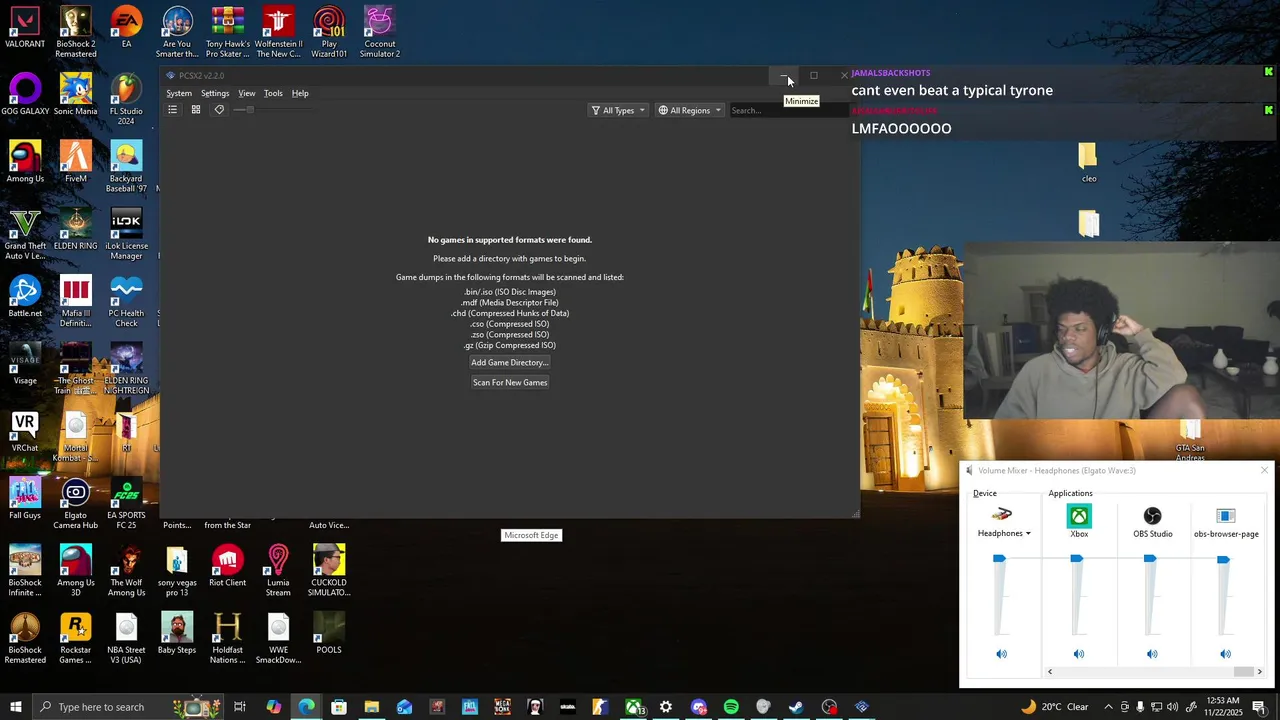Select the Rockstar Games desktop icon
The height and width of the screenshot is (720, 1280).
[x=76, y=639]
